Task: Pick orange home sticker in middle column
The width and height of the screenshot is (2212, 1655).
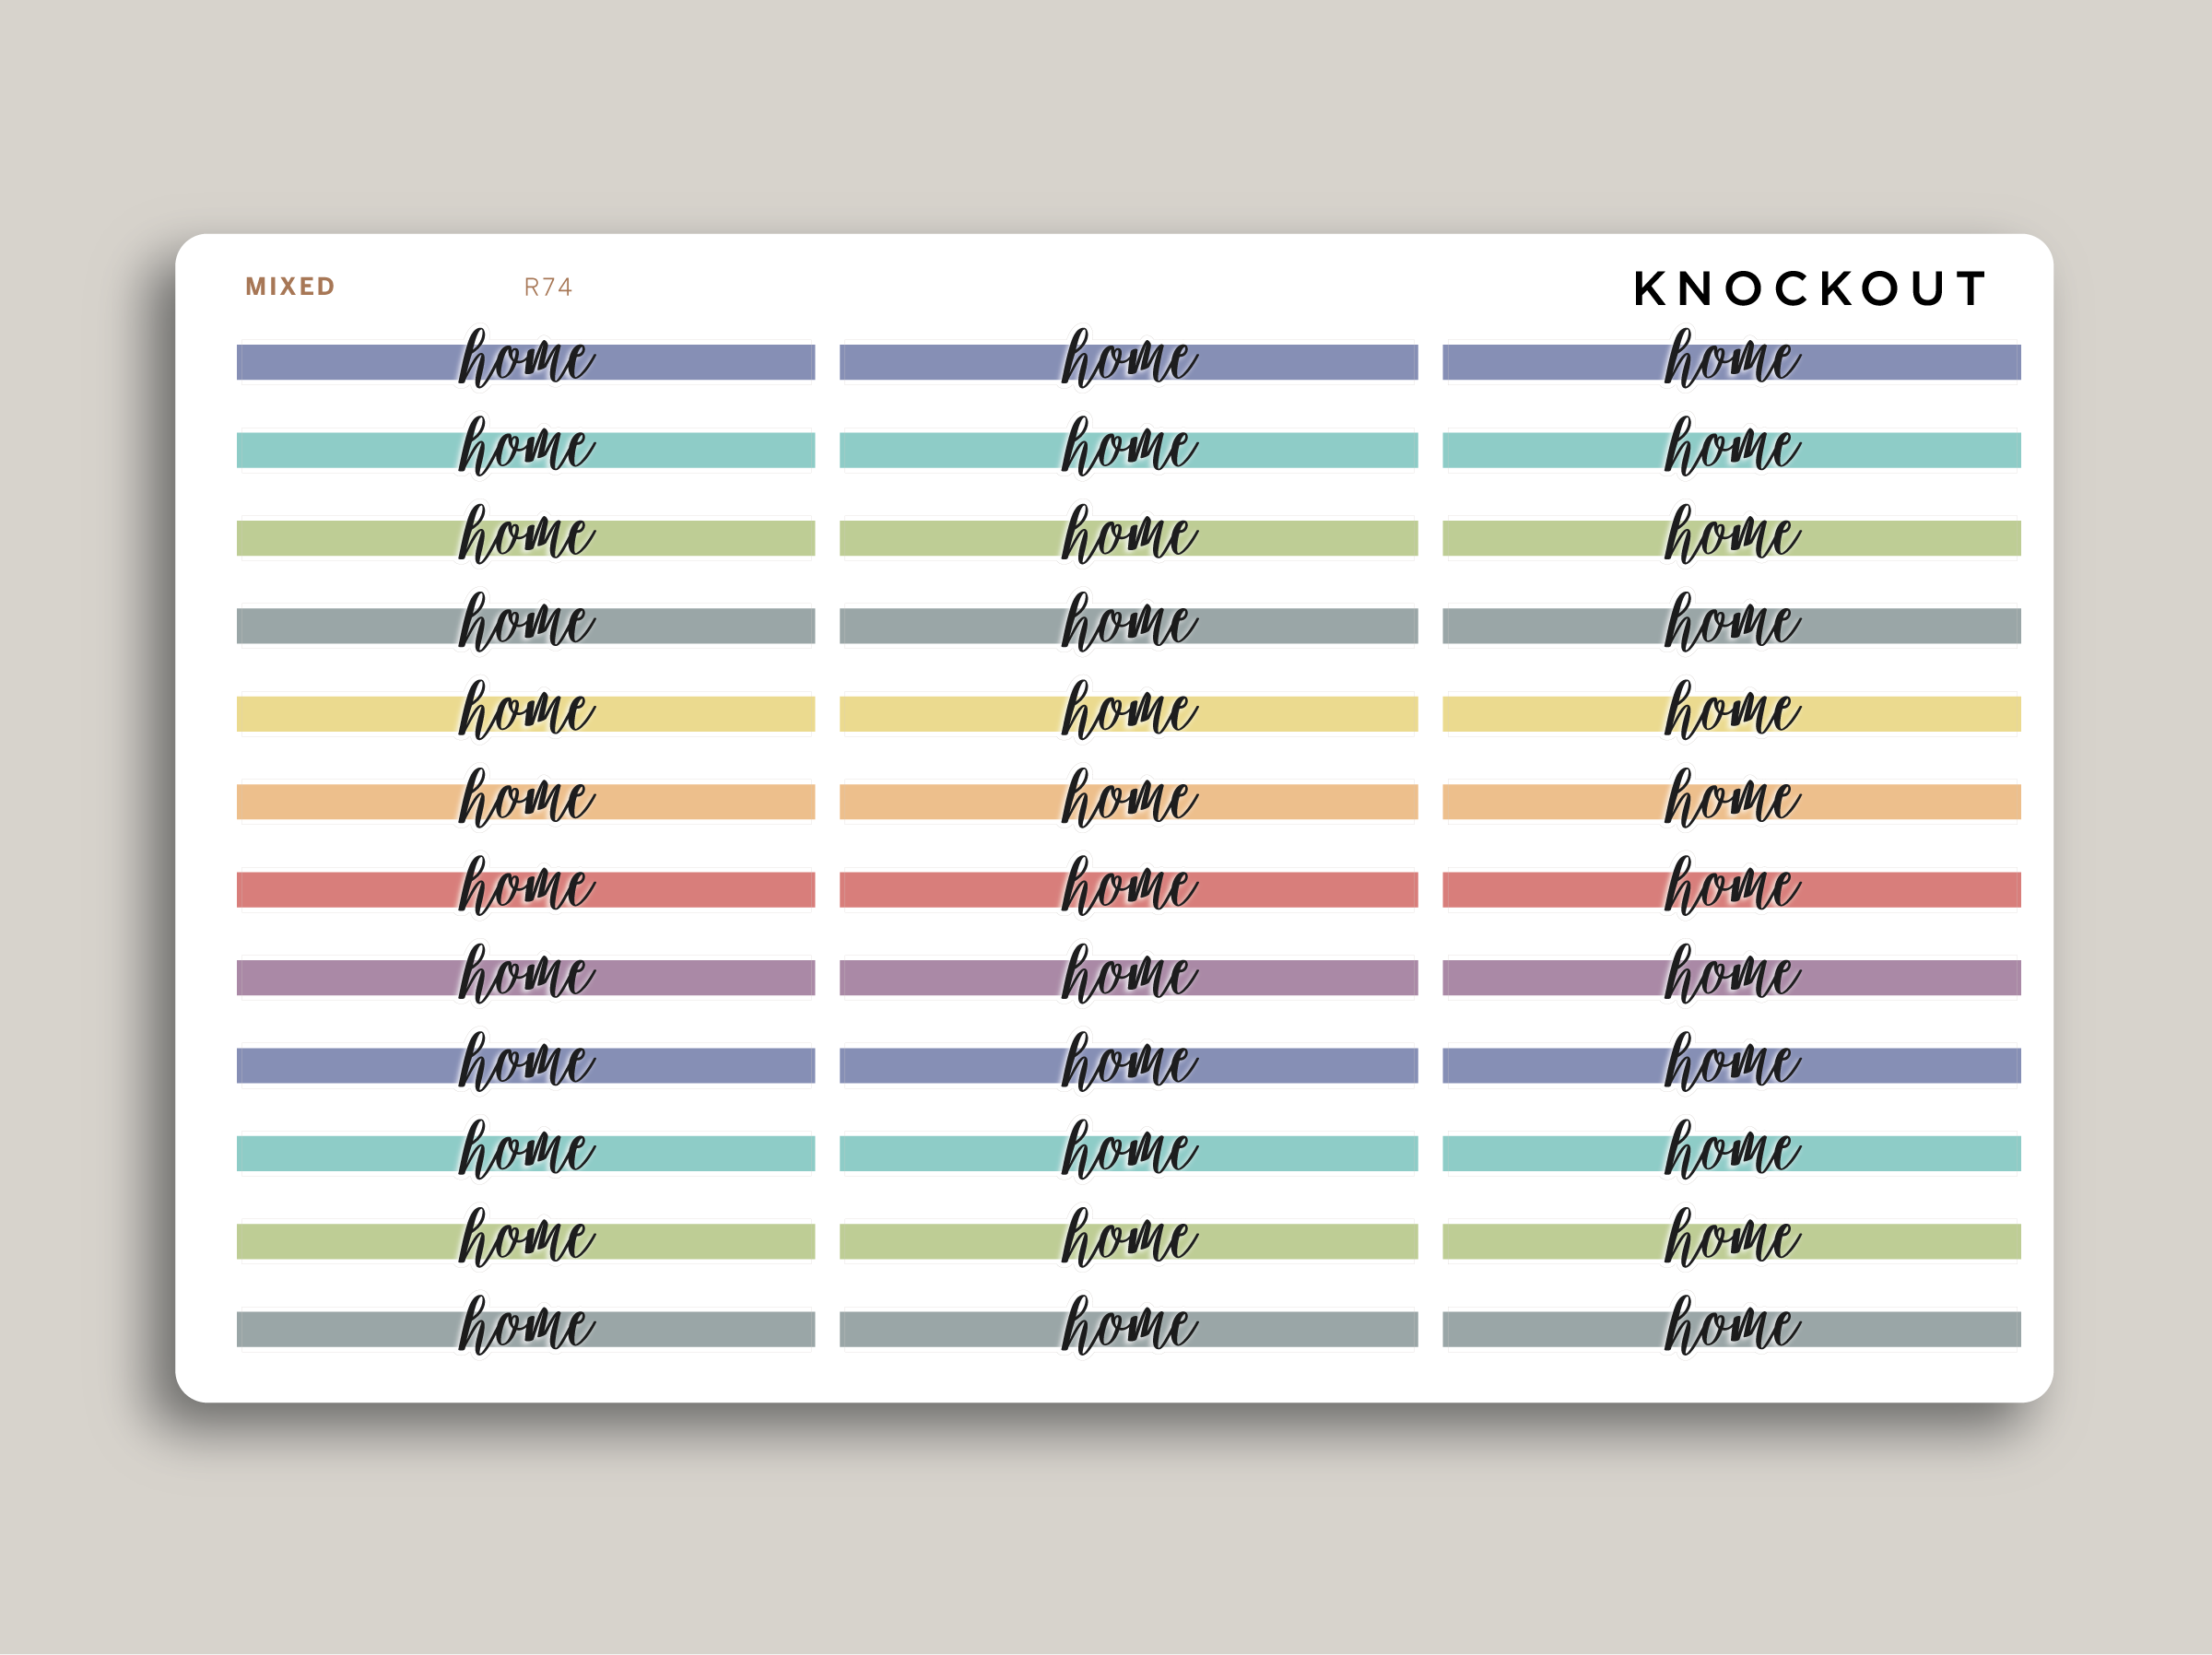Action: tap(1128, 802)
